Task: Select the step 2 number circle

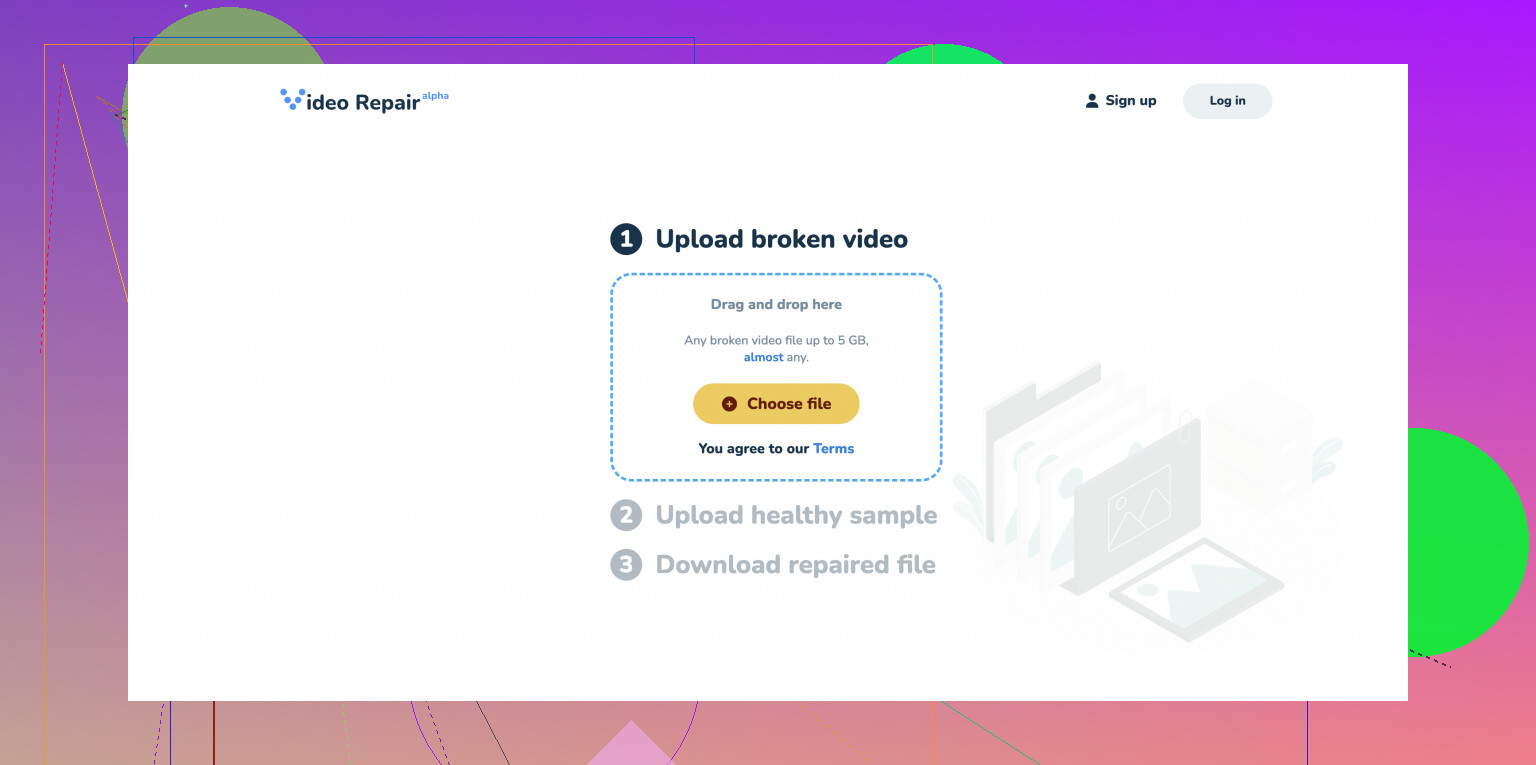Action: 626,515
